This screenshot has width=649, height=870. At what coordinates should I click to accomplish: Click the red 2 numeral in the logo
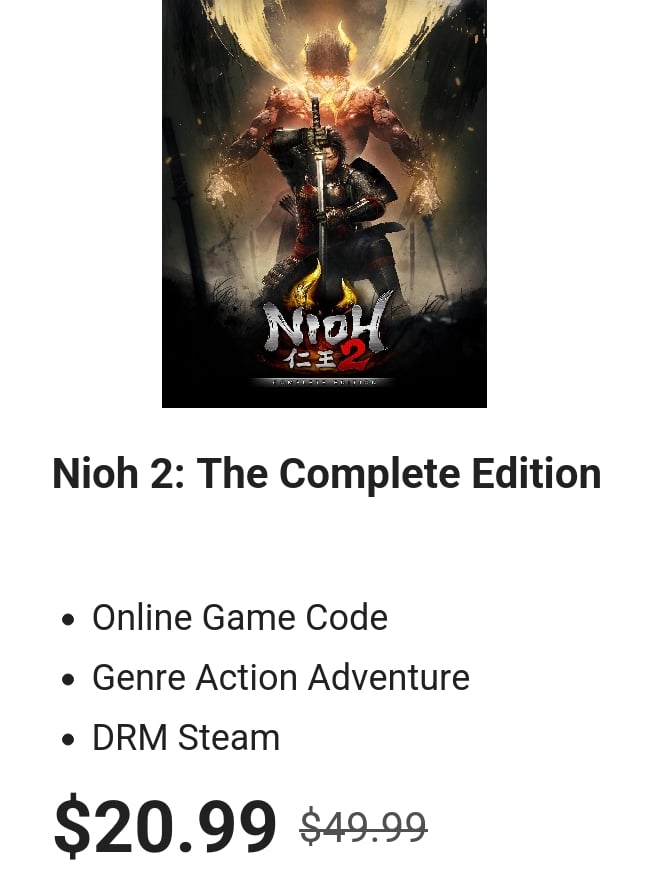[x=353, y=358]
